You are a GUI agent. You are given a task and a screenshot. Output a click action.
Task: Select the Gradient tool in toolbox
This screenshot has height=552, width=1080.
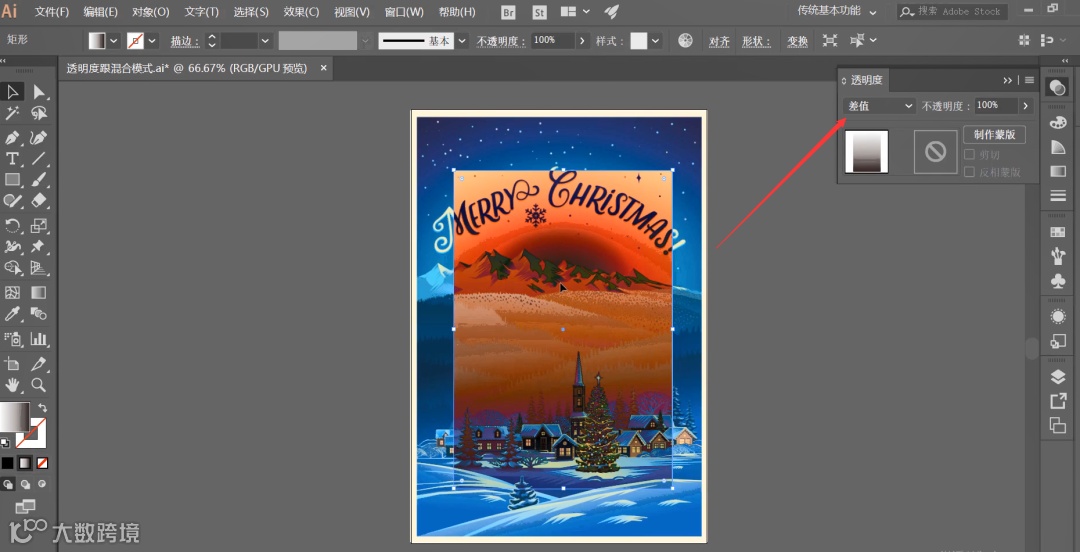pyautogui.click(x=39, y=292)
